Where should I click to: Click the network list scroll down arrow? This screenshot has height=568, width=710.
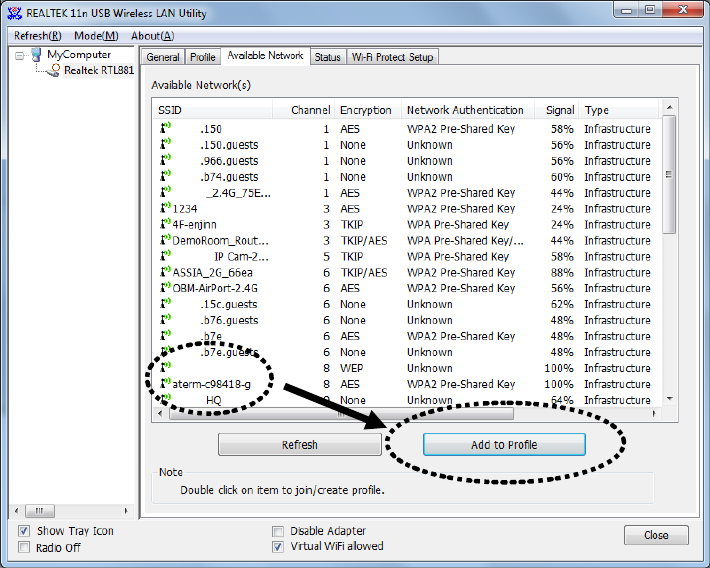tap(669, 399)
